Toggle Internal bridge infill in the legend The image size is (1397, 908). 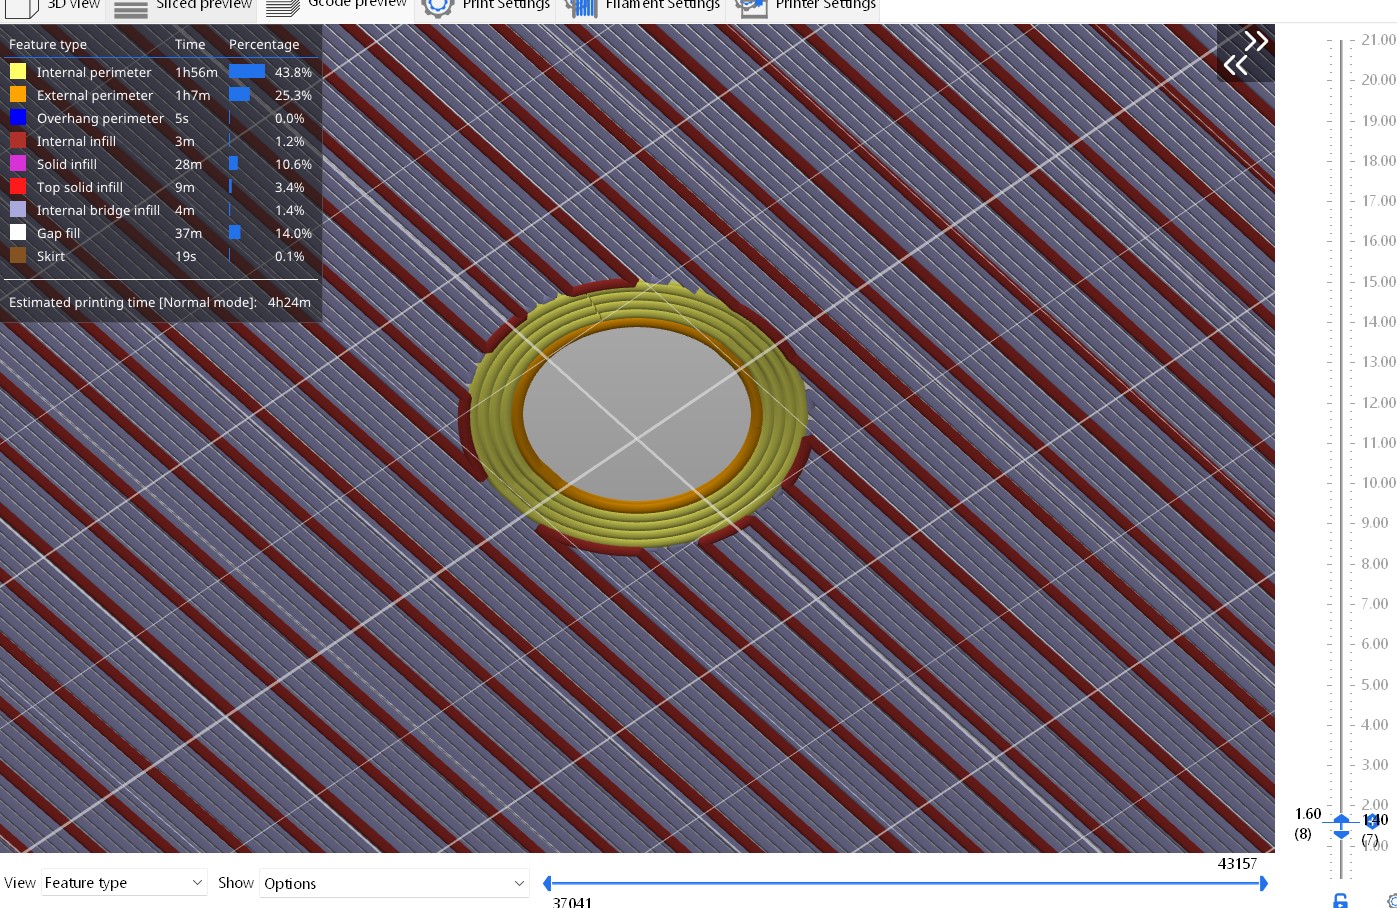(x=160, y=210)
